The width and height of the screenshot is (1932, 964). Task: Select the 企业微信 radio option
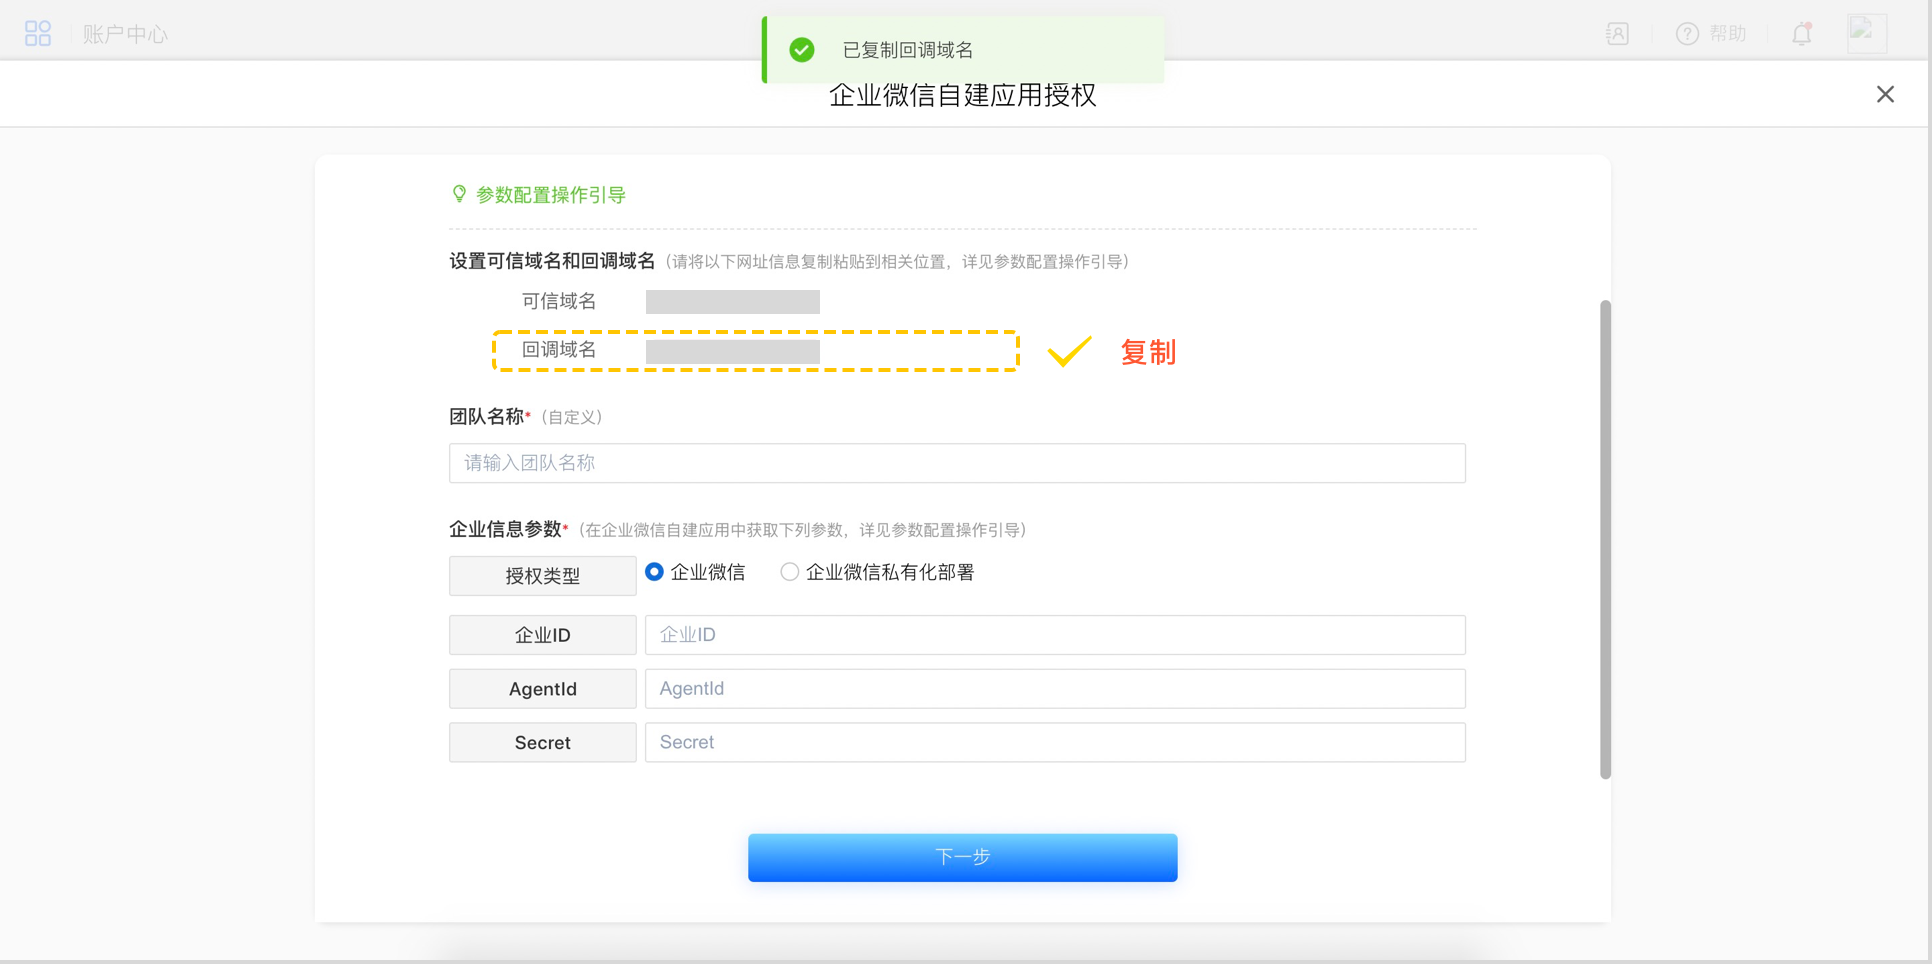tap(655, 572)
